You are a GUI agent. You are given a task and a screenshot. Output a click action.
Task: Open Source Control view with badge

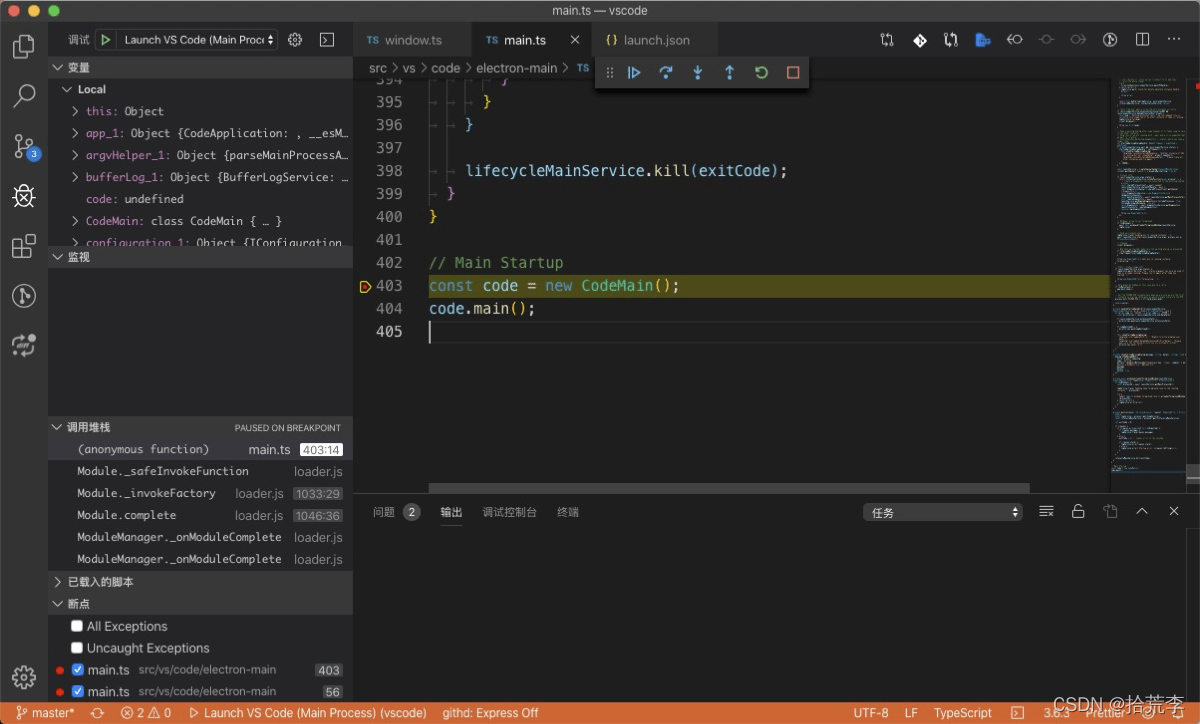point(24,146)
